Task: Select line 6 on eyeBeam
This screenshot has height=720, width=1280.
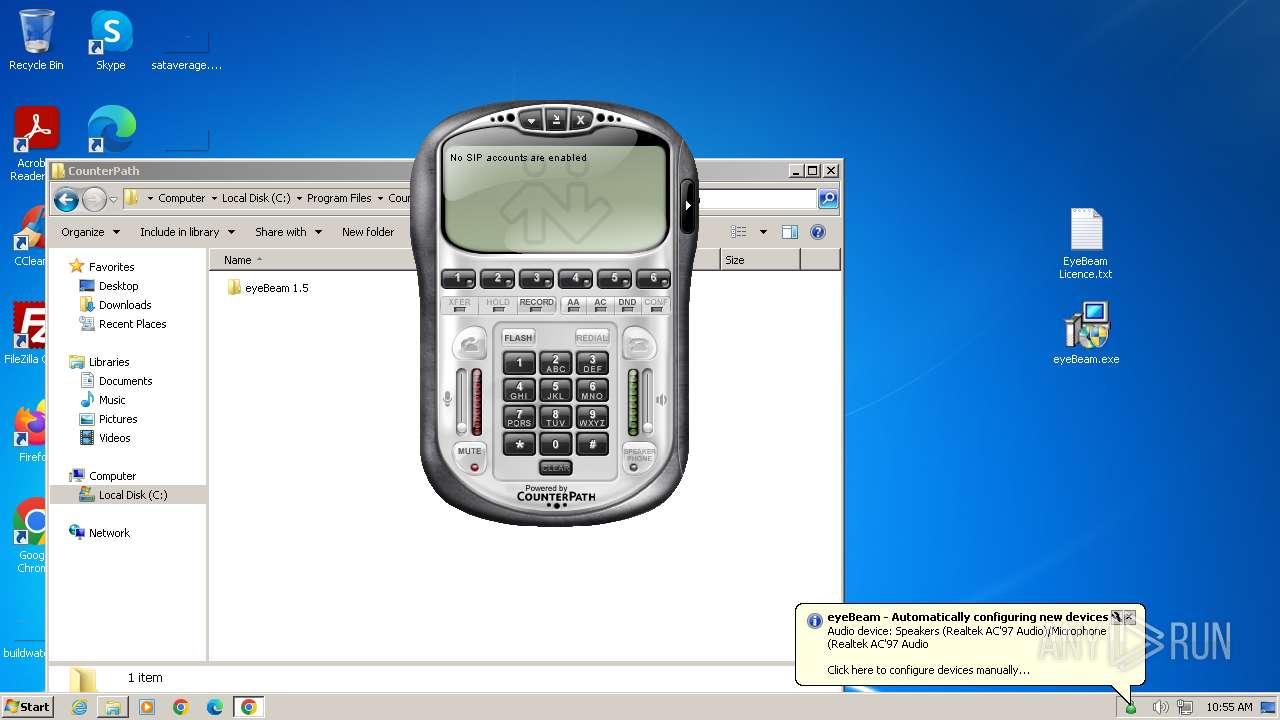Action: tap(653, 279)
